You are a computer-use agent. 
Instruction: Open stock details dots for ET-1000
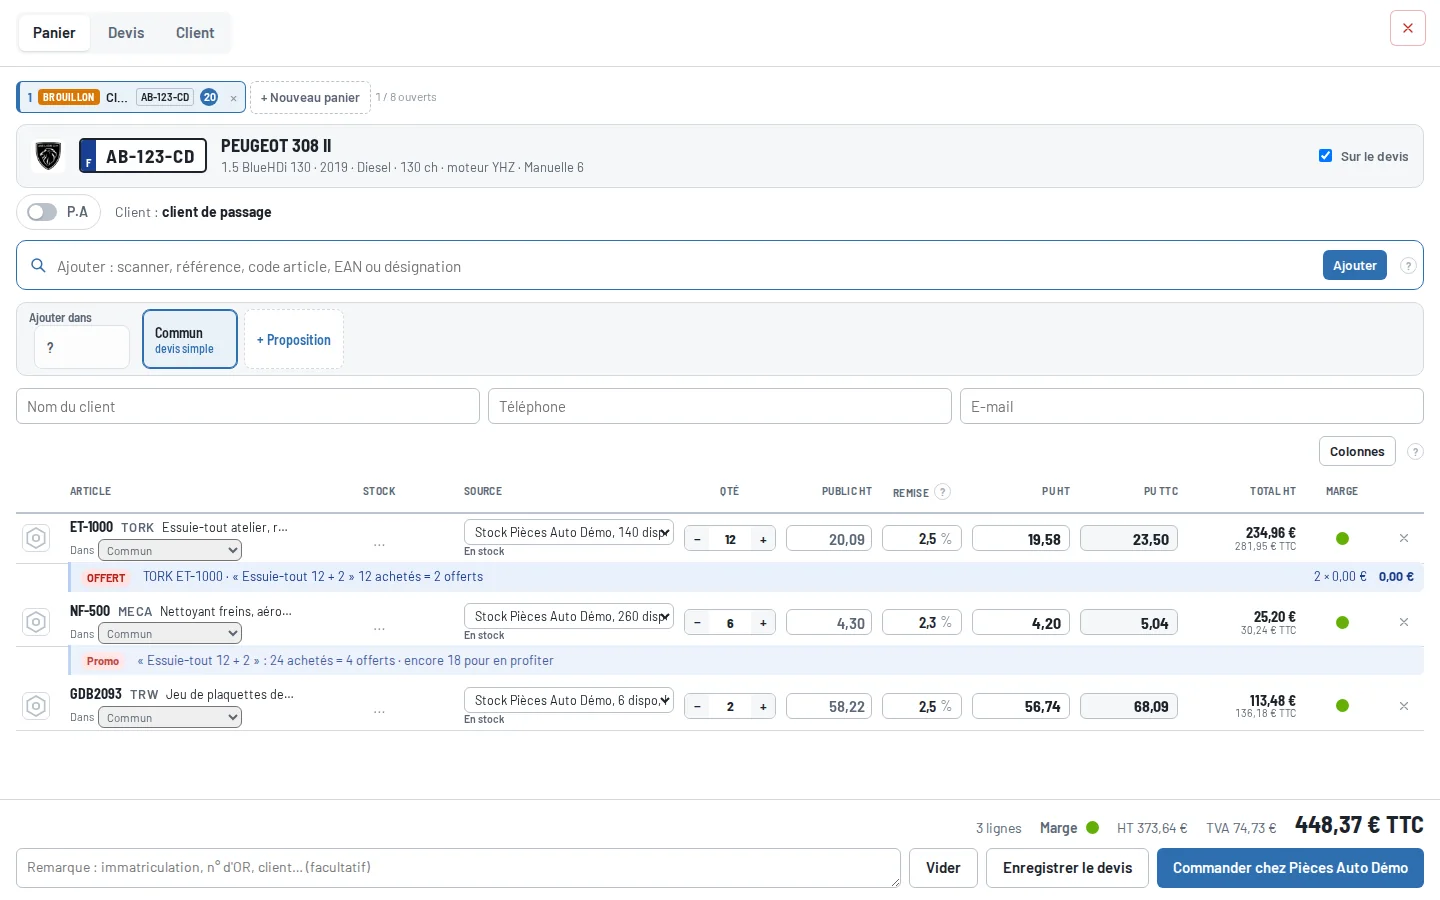379,545
